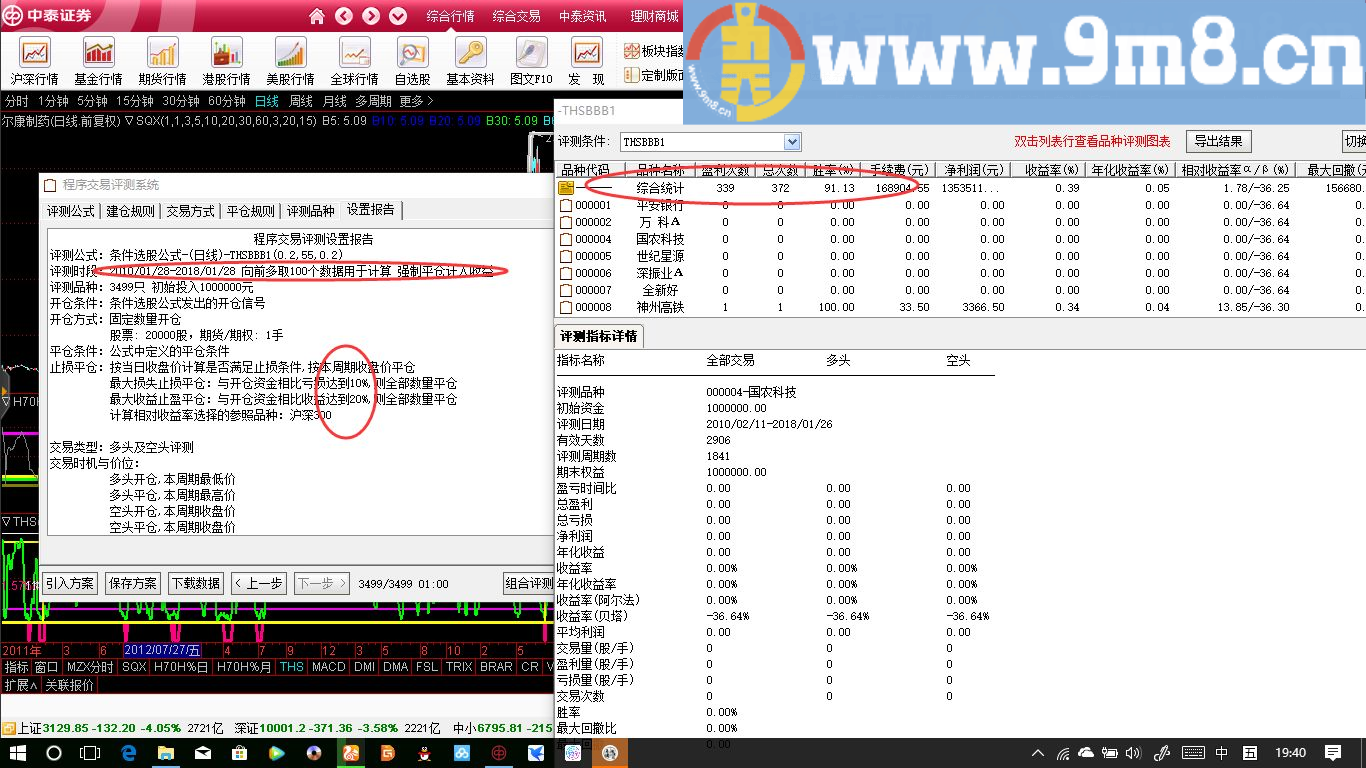Switch to 平仓规则 tab
Viewport: 1366px width, 768px height.
[250, 210]
